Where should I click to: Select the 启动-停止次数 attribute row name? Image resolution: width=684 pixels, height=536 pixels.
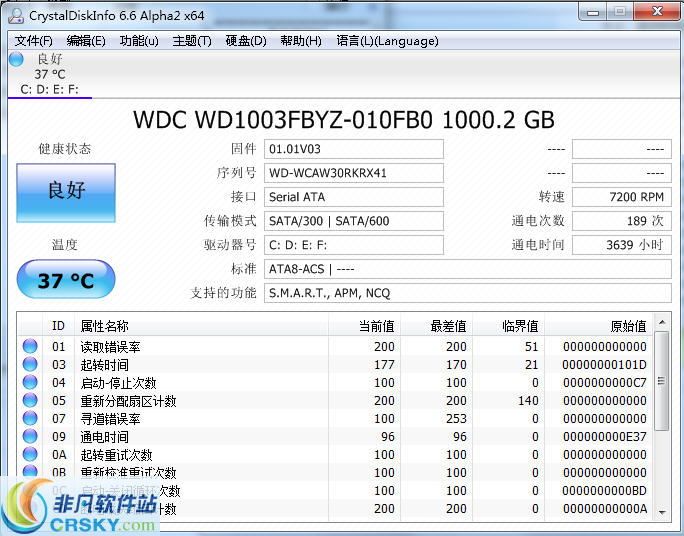click(x=118, y=383)
